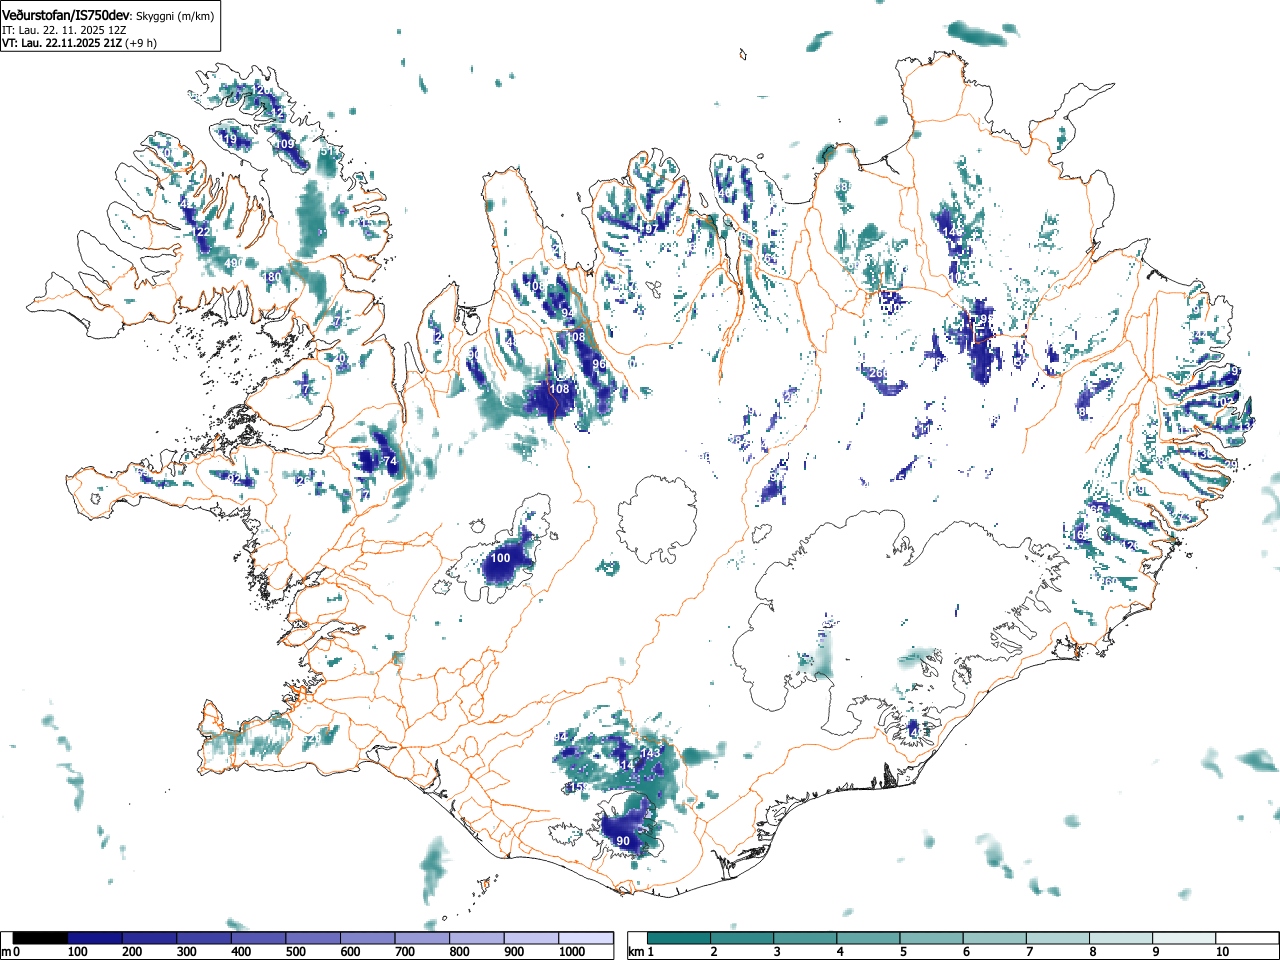Pick the 200–300 m visibility legend swatch
Image resolution: width=1280 pixels, height=960 pixels.
coord(150,938)
